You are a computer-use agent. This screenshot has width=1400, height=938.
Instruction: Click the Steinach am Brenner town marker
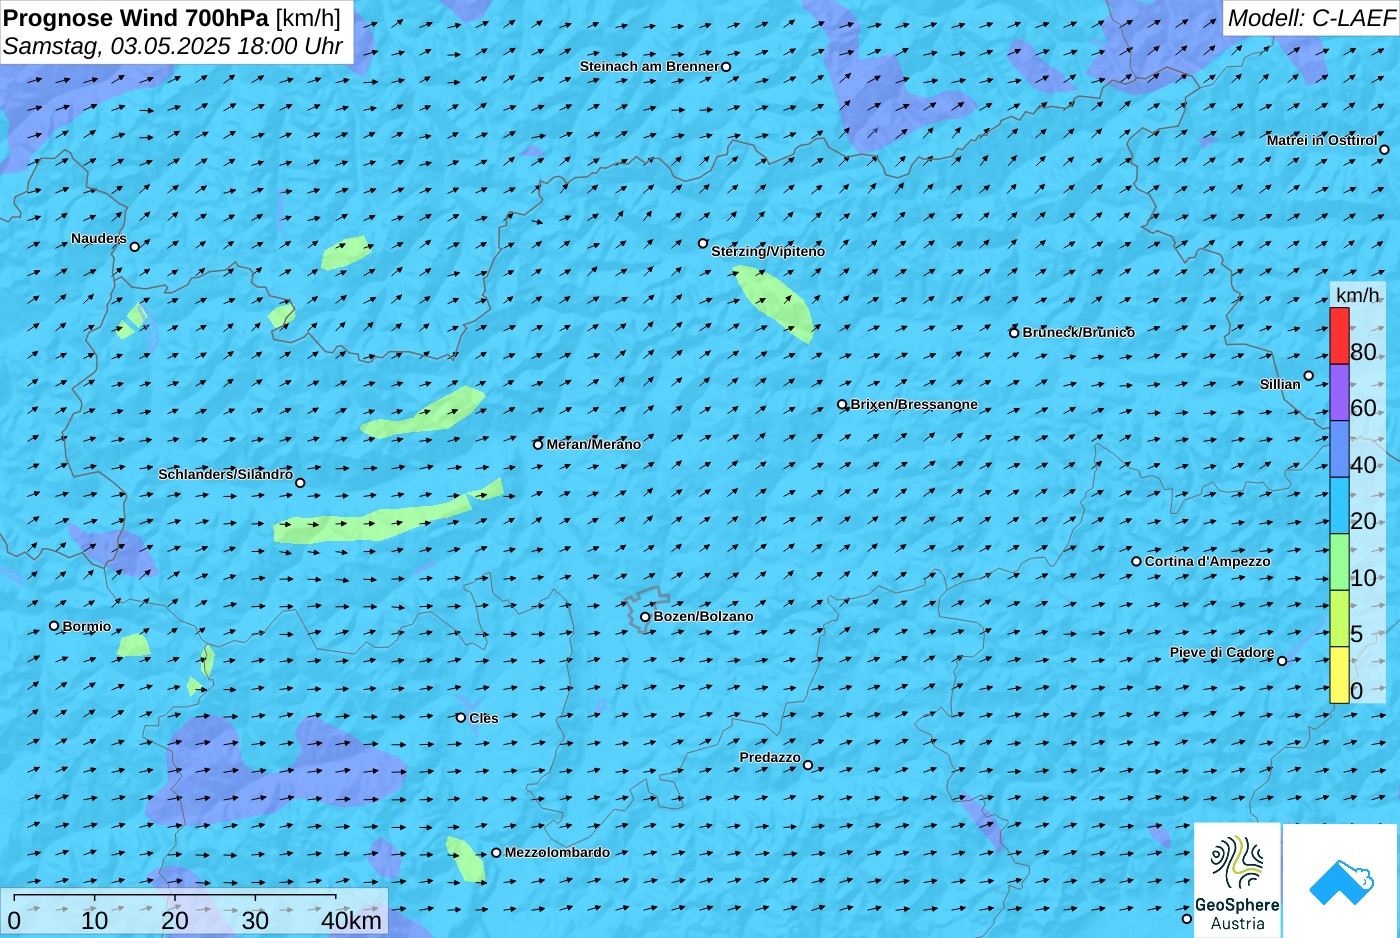click(726, 67)
